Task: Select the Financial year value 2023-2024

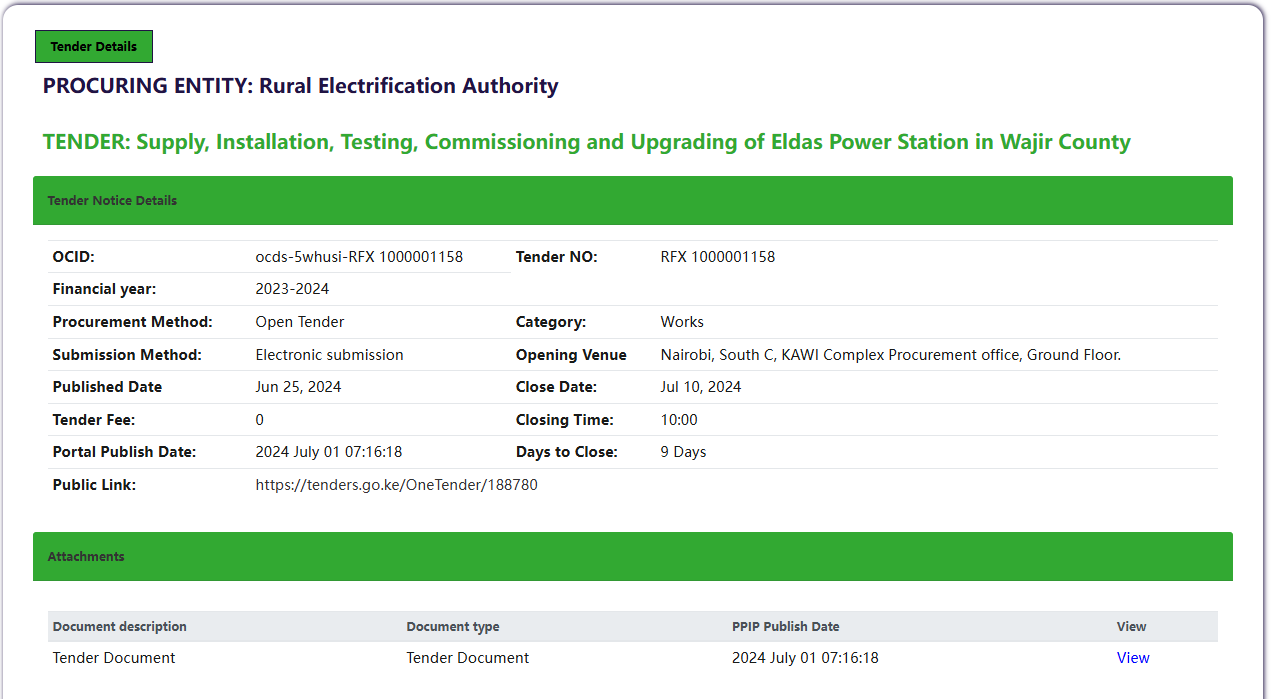Action: (293, 289)
